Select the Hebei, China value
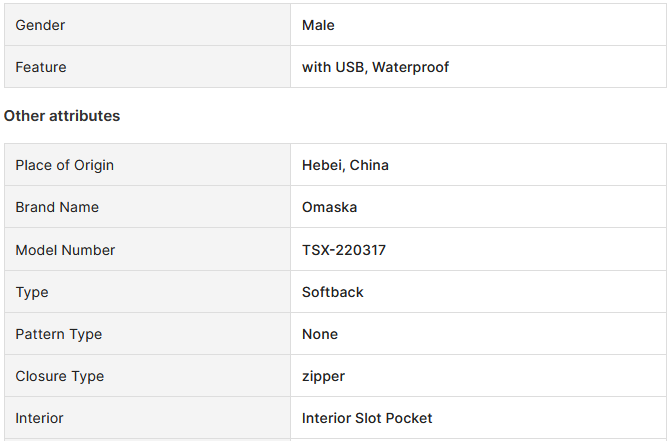Screen dimensions: 671x441 [345, 165]
